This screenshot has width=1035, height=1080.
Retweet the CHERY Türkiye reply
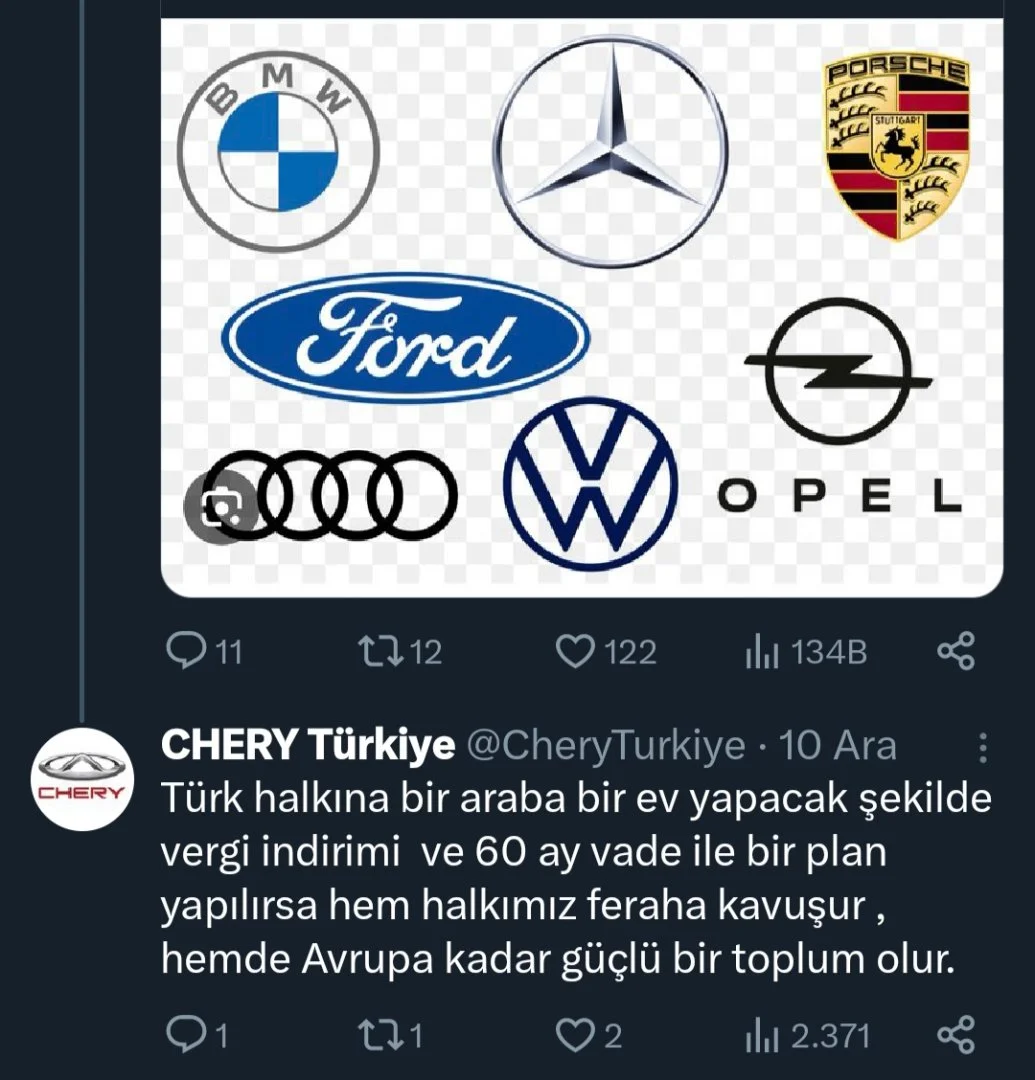[x=391, y=1035]
